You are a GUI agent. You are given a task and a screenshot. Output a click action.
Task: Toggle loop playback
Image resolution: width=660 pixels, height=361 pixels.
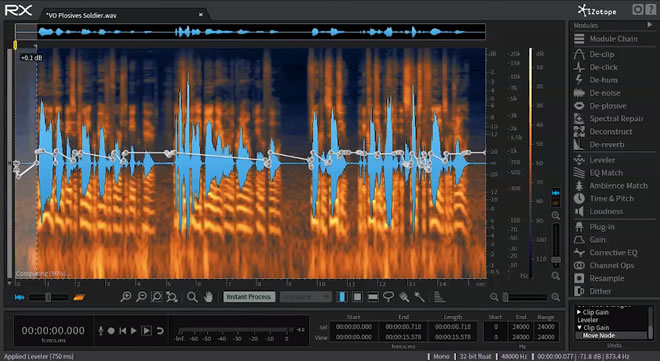coord(160,331)
